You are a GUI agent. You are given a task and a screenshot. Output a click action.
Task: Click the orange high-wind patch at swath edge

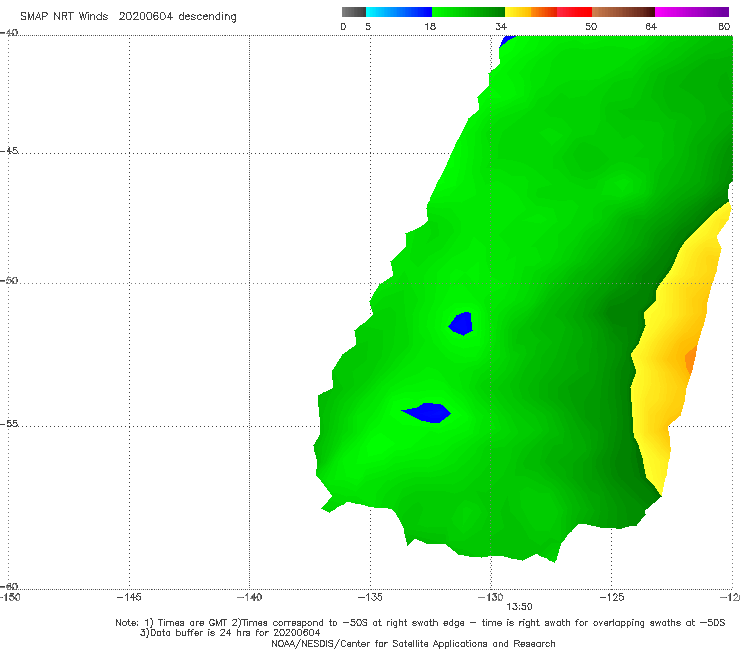[x=691, y=360]
